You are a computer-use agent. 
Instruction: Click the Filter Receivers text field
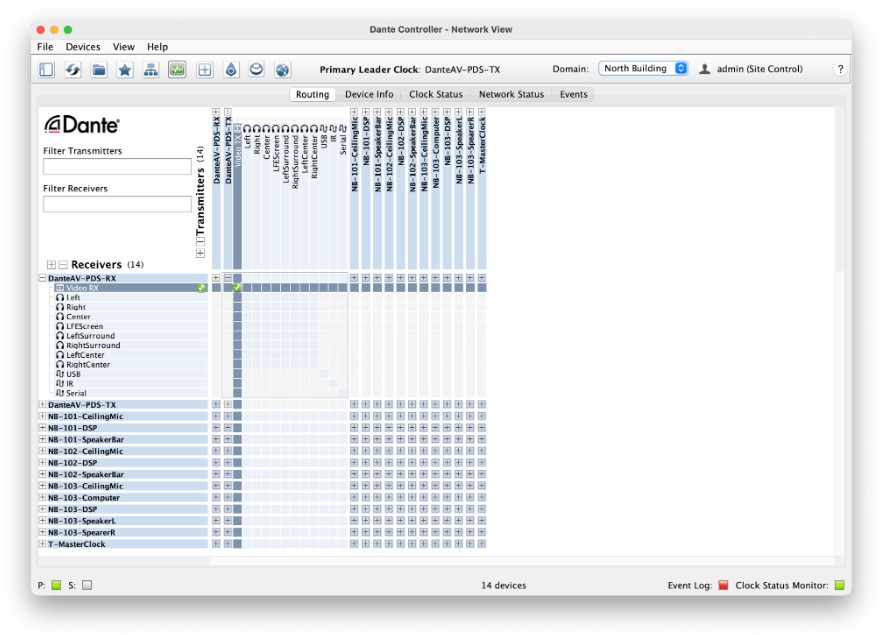pos(117,204)
